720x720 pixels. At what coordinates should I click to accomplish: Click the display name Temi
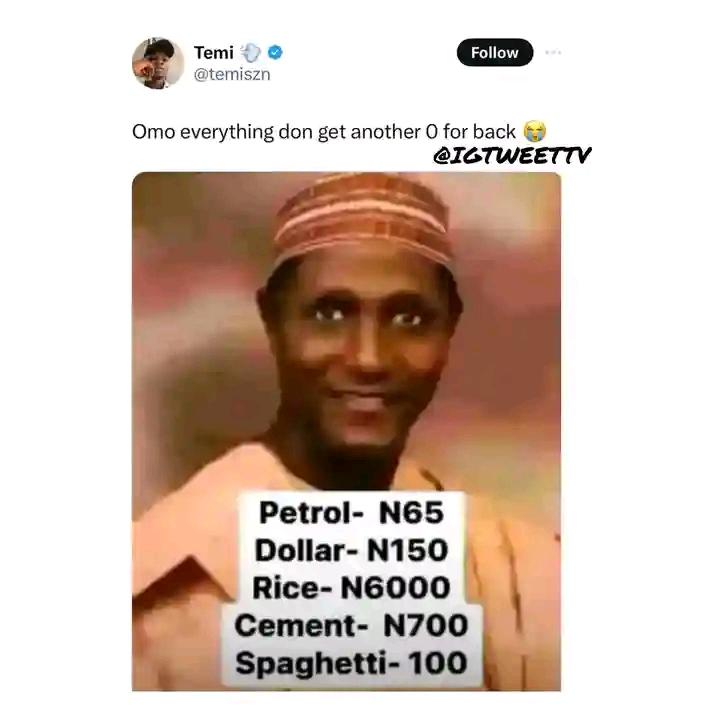(x=214, y=53)
